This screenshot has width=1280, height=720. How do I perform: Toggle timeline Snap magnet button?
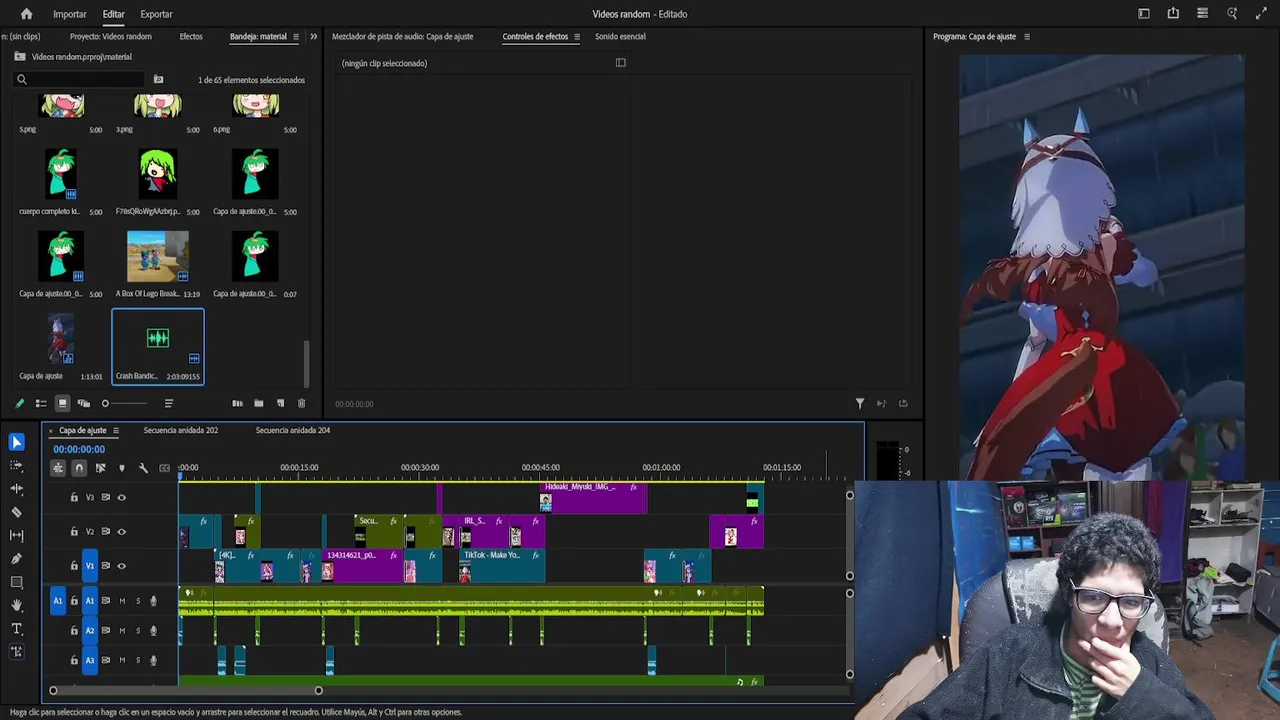pyautogui.click(x=79, y=468)
